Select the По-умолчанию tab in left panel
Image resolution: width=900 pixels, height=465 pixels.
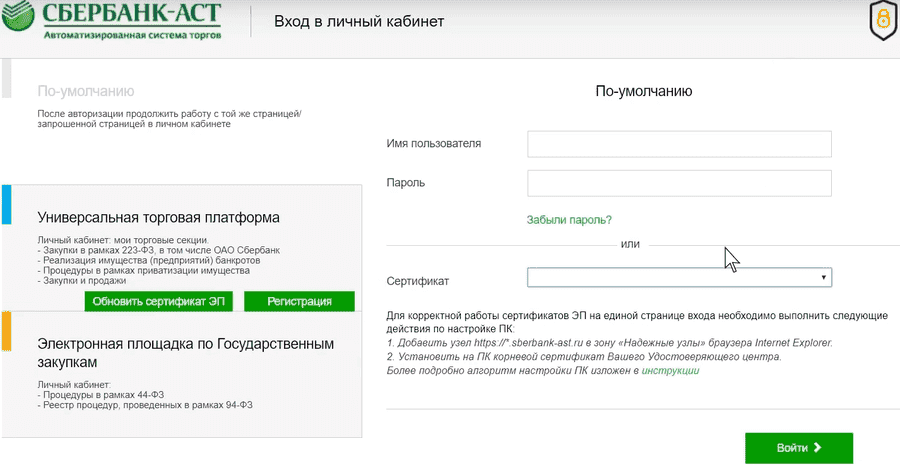tap(86, 91)
